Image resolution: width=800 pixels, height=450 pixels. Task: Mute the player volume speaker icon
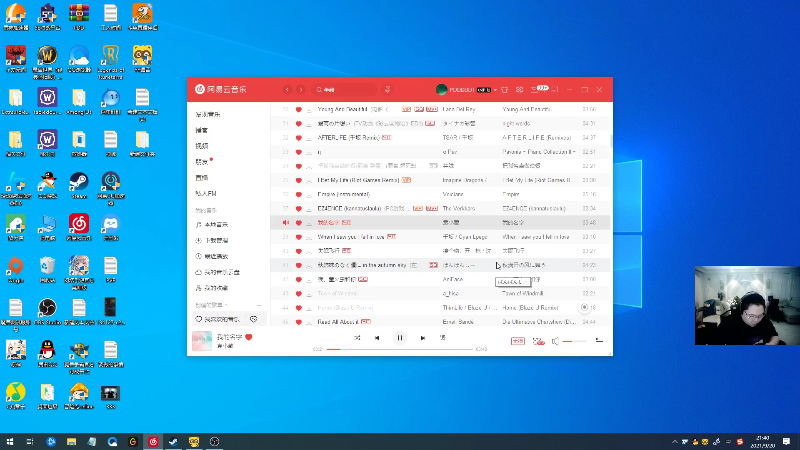click(555, 341)
